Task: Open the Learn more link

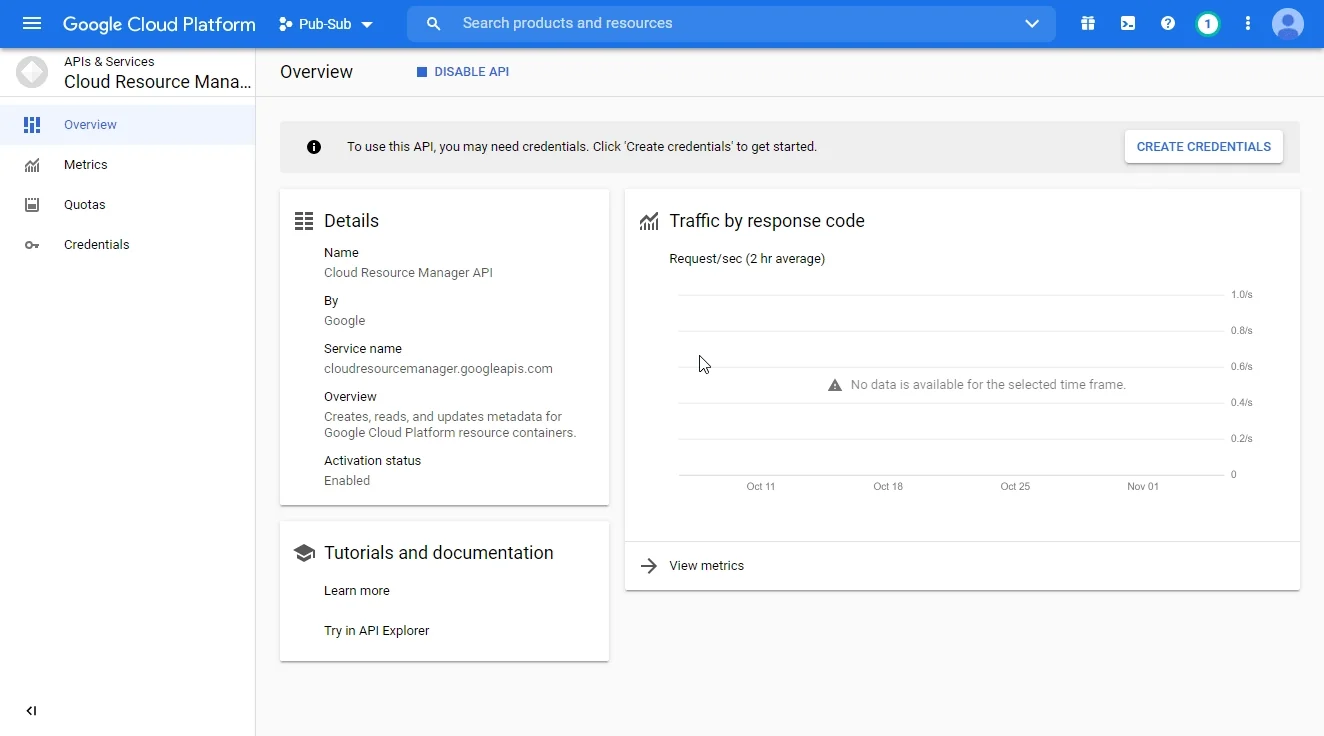Action: point(357,591)
